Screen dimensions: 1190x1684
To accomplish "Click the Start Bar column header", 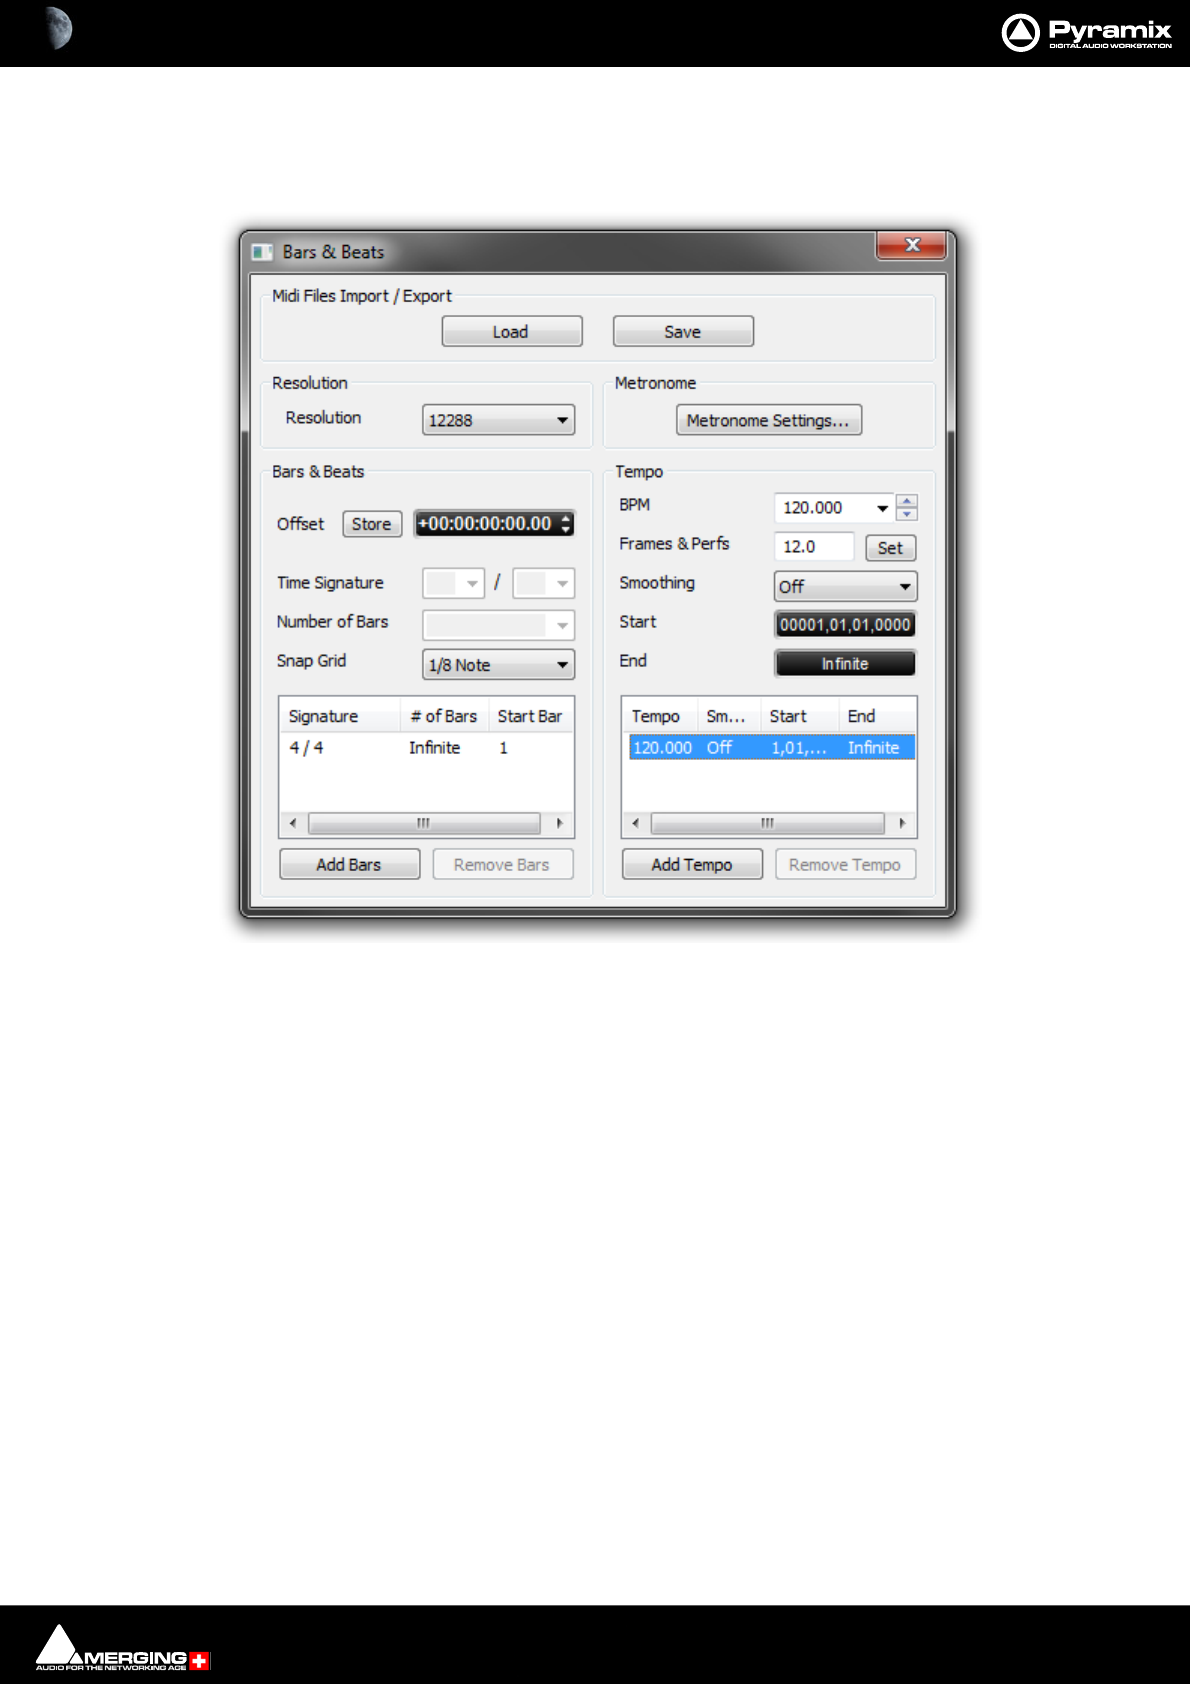I will pos(530,716).
